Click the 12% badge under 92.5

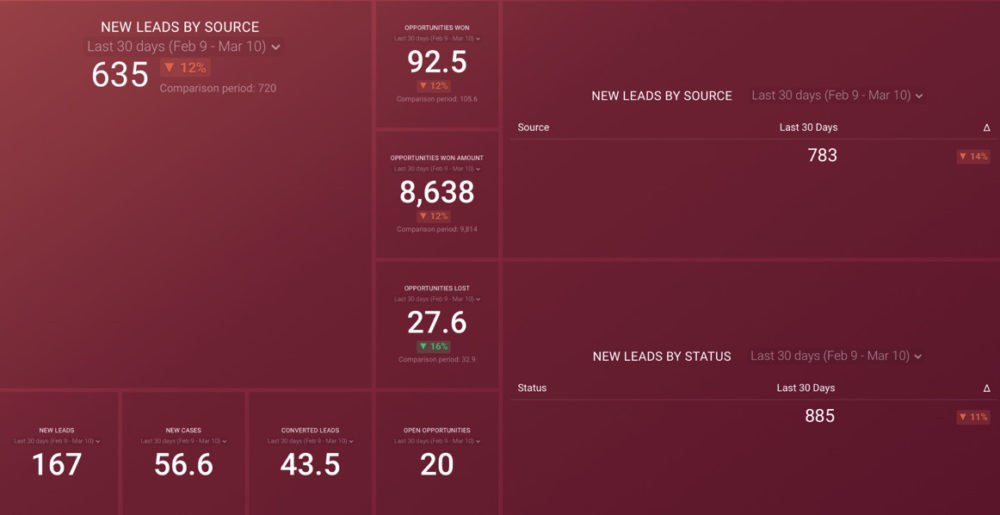tap(436, 86)
